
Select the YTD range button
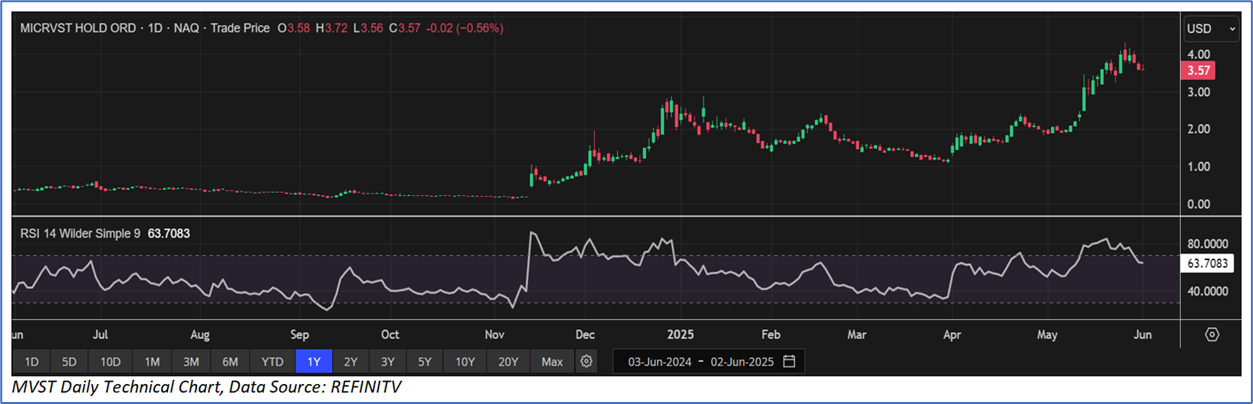pyautogui.click(x=272, y=361)
